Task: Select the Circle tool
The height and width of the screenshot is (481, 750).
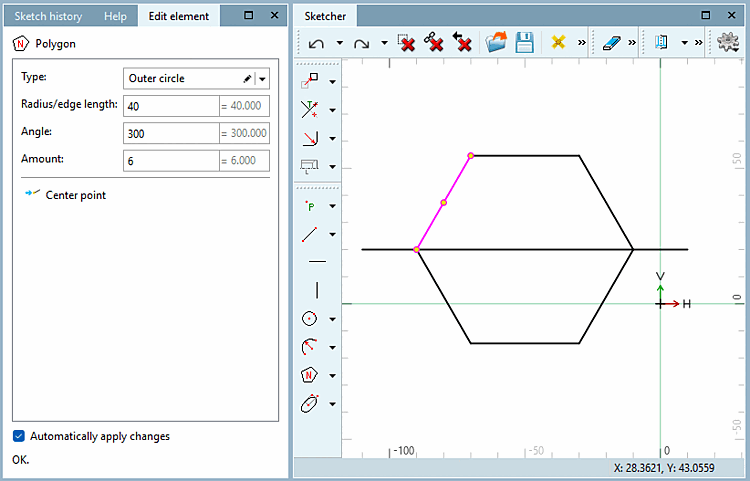Action: point(309,318)
